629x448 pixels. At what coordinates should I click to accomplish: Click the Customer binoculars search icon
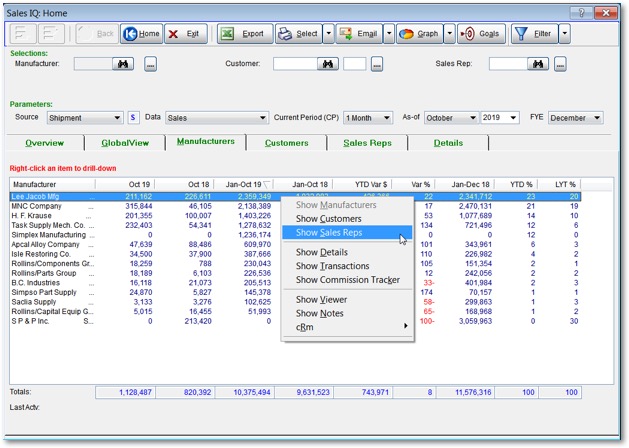[x=328, y=64]
